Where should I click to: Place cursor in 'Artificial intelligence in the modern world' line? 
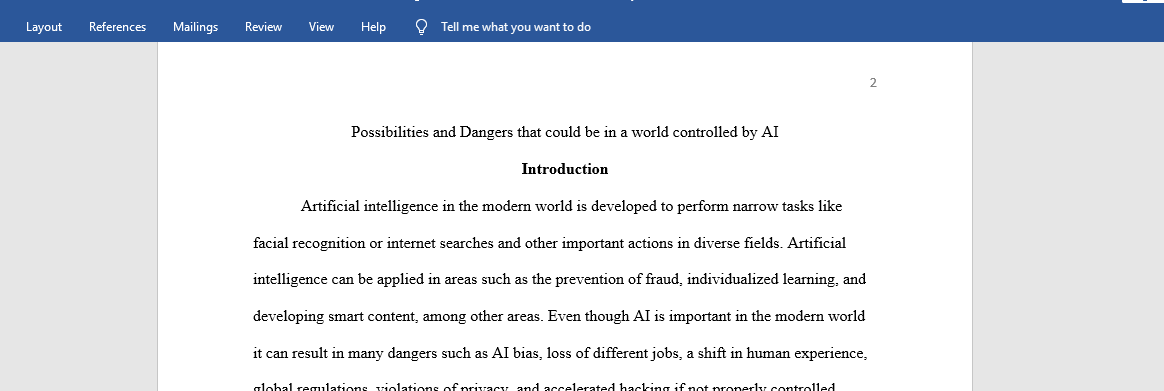tap(571, 206)
